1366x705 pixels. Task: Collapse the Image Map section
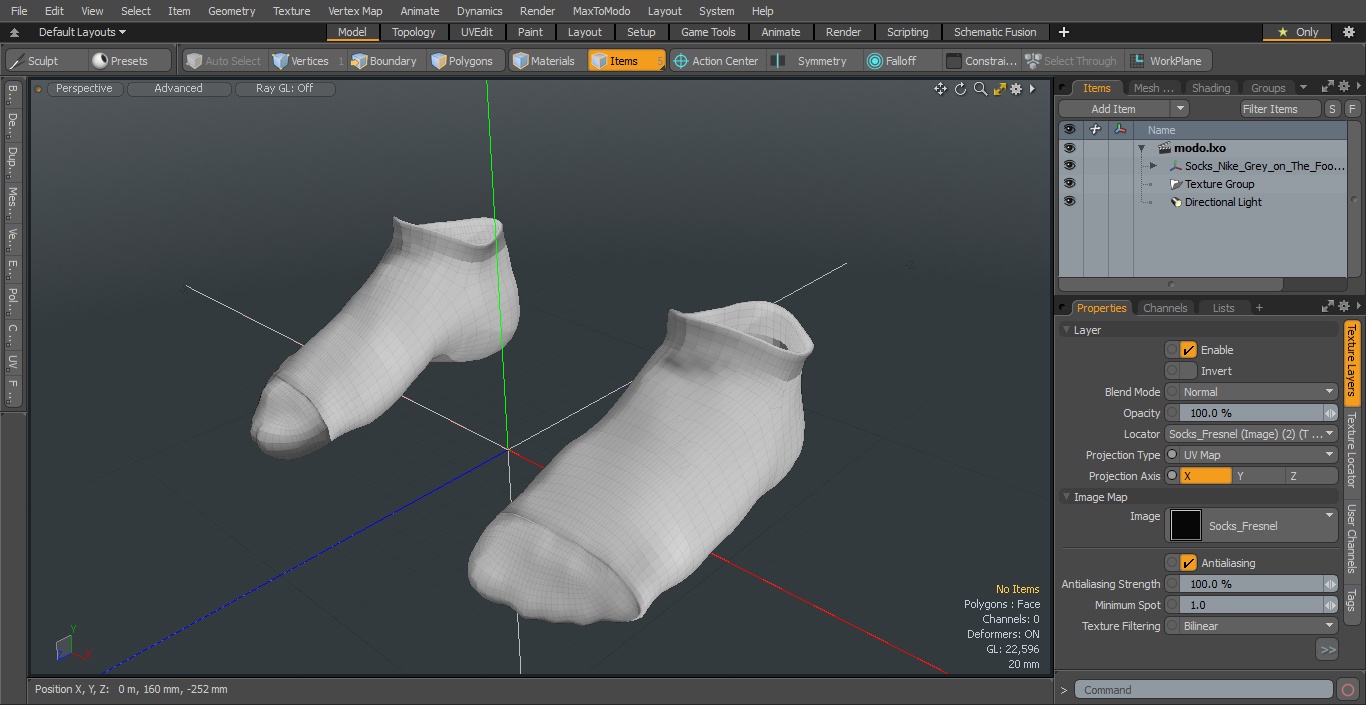click(x=1067, y=497)
